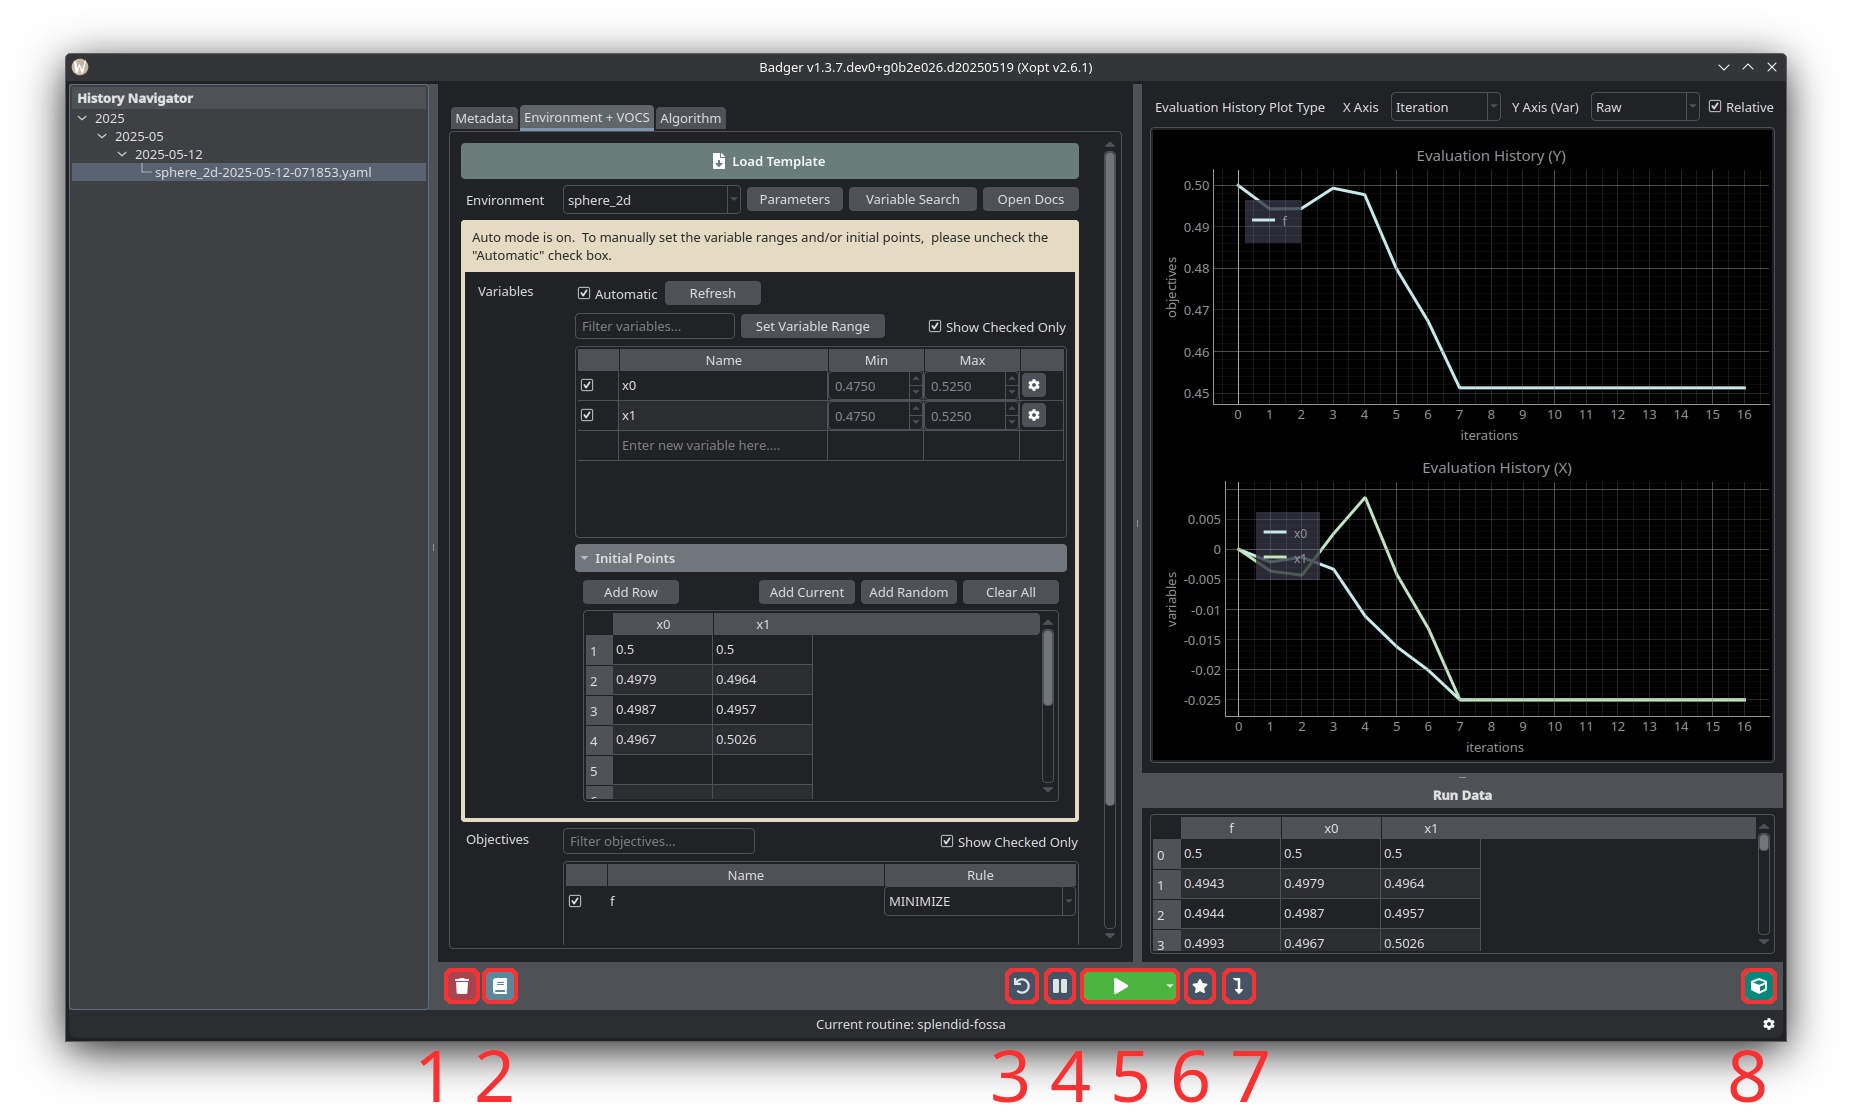Click the initial points table scrollbar

[1048, 670]
